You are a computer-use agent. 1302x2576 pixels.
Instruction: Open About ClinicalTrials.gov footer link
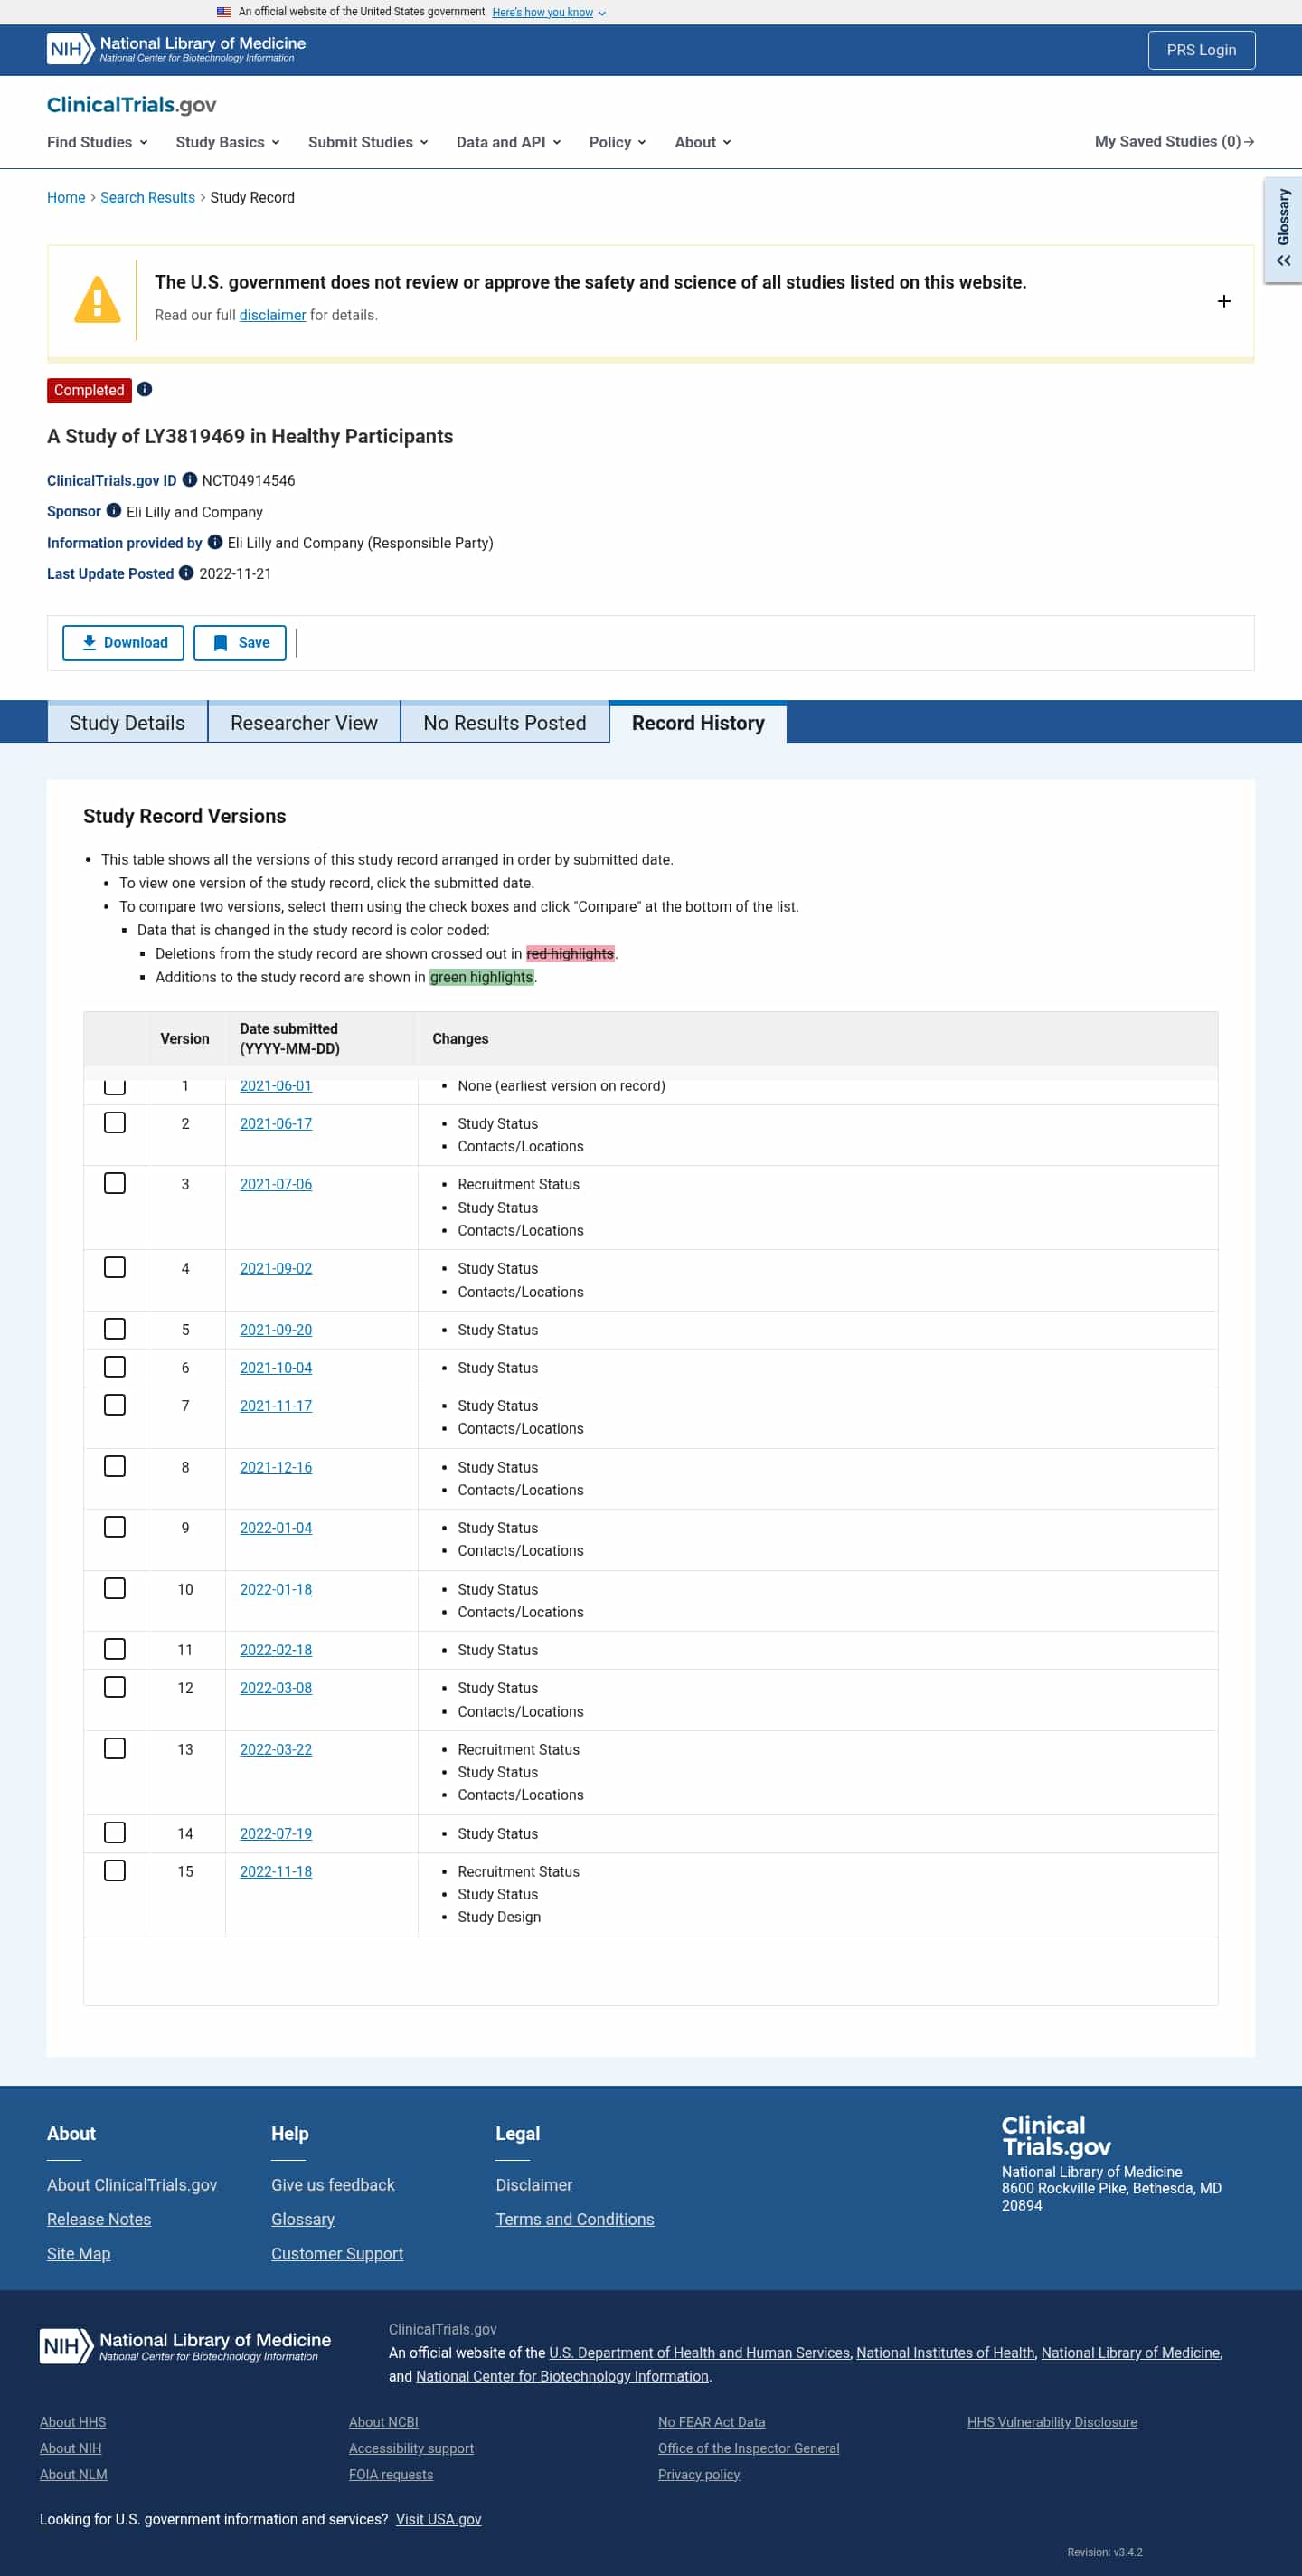coord(132,2185)
